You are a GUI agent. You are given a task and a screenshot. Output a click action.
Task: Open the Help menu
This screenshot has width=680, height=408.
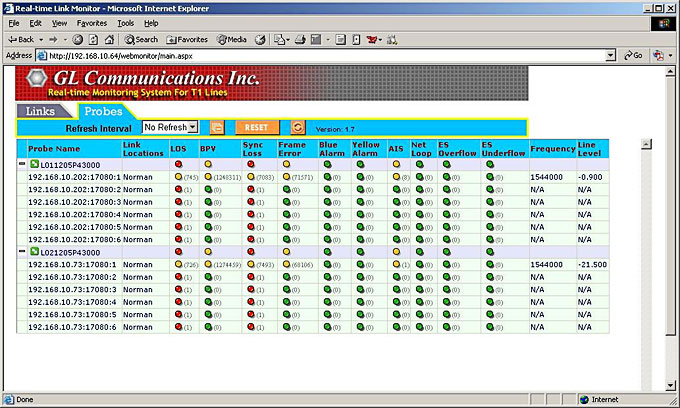[x=151, y=23]
